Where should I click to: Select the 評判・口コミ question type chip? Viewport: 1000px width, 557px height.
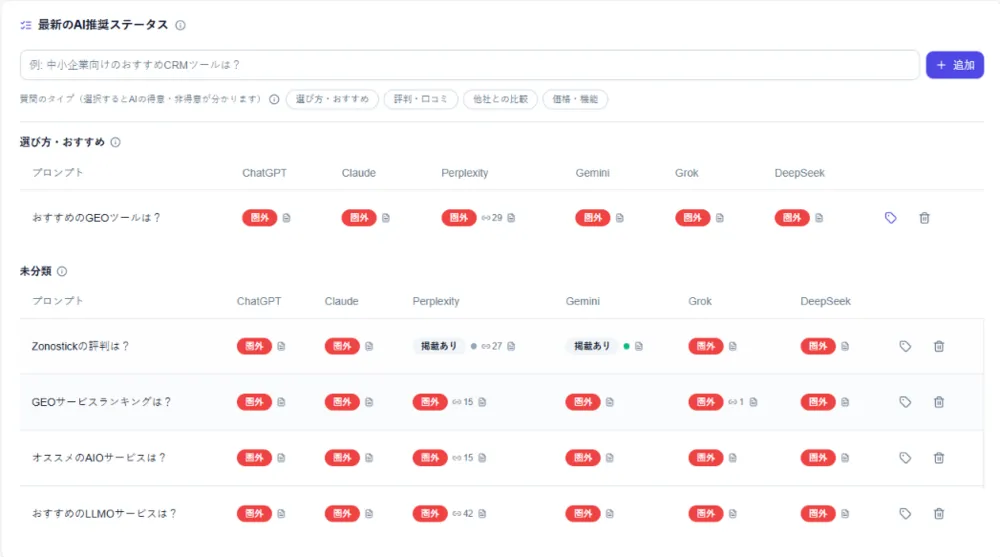click(421, 99)
